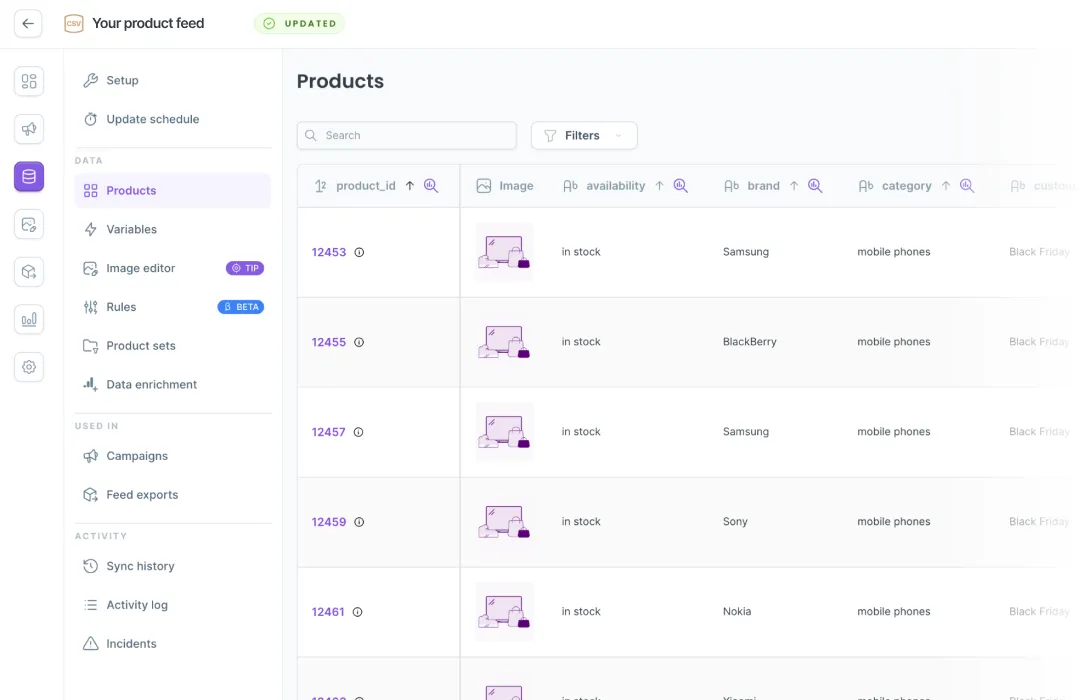Open product link 12459
Screen dimensions: 1088x700
pyautogui.click(x=329, y=522)
